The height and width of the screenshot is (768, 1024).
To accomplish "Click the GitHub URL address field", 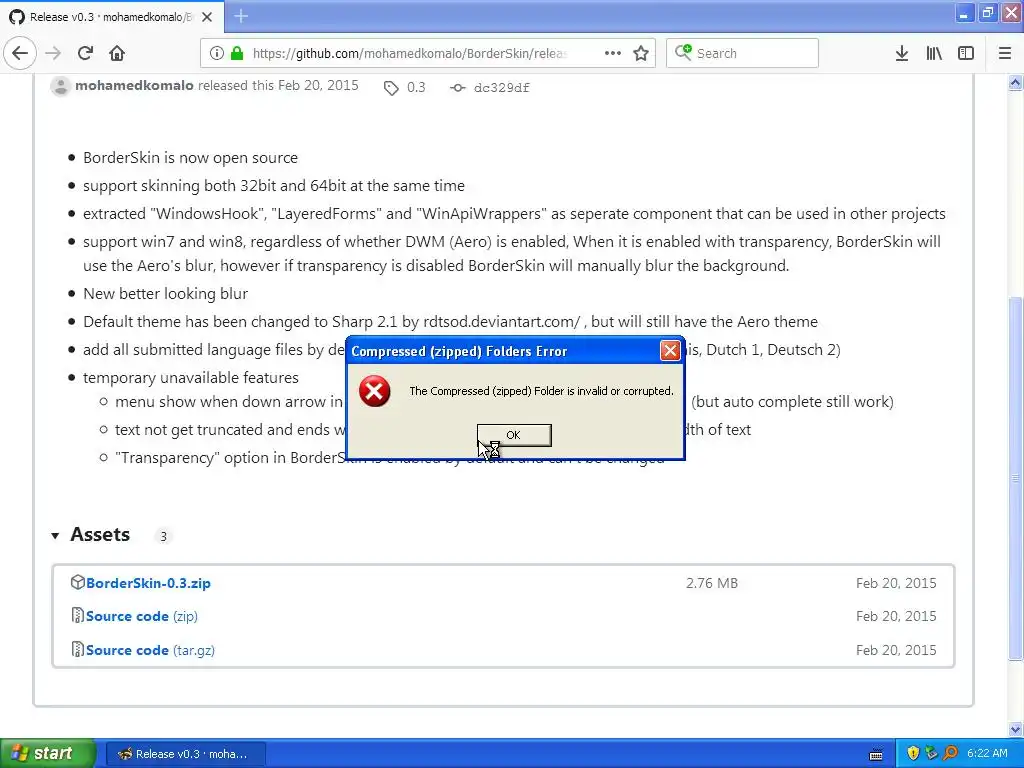I will click(x=409, y=53).
